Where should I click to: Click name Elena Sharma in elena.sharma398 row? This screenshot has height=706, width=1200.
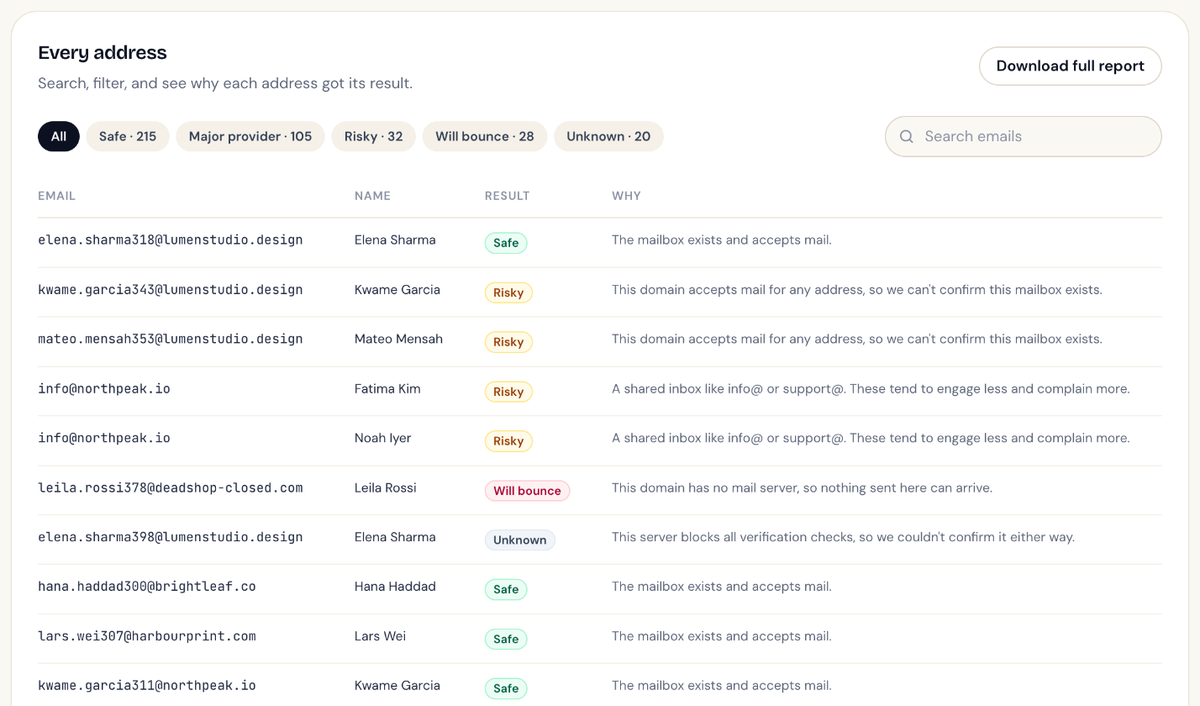[x=395, y=537]
